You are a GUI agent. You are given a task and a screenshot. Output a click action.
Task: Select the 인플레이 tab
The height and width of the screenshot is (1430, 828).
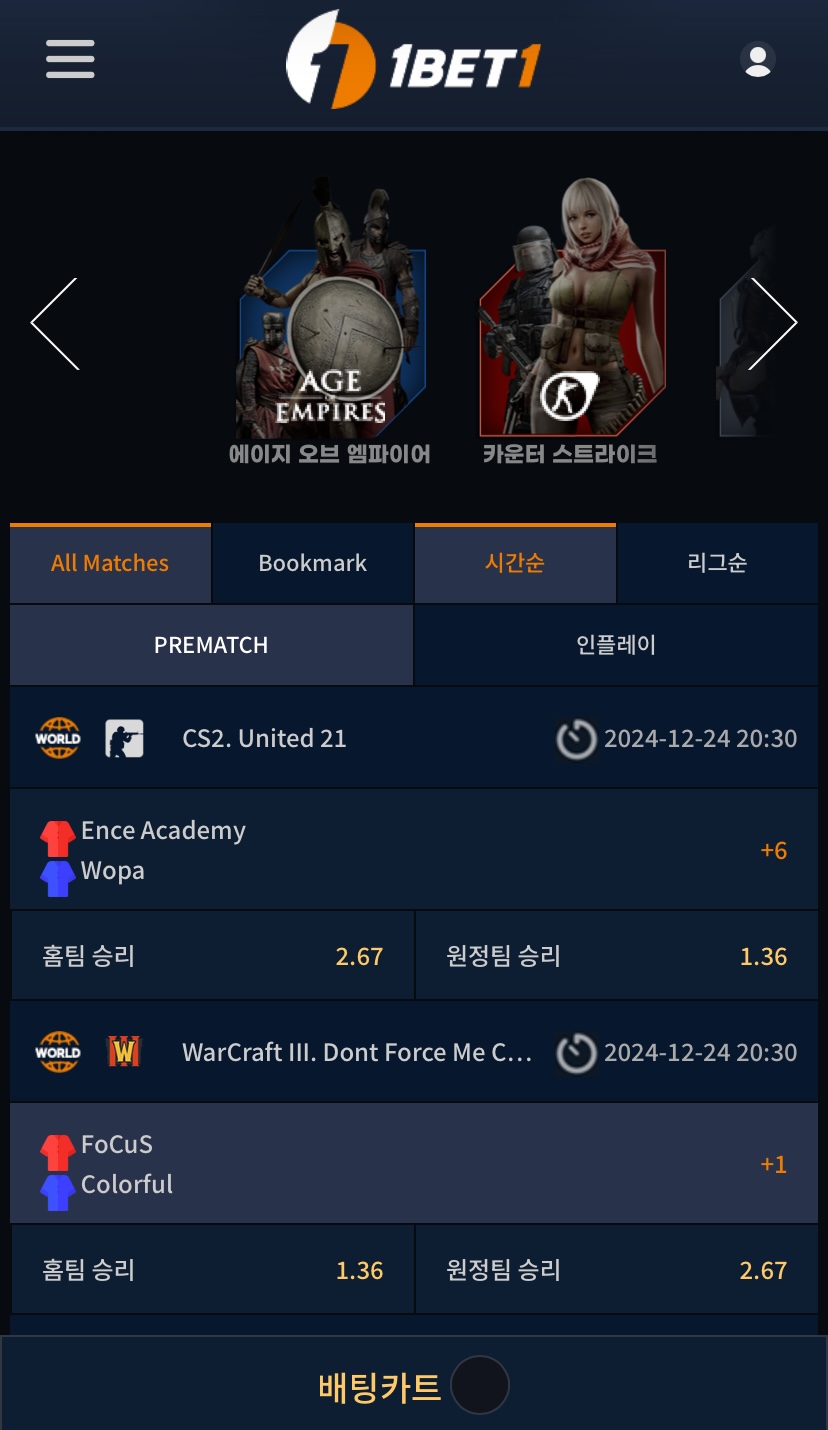tap(616, 645)
